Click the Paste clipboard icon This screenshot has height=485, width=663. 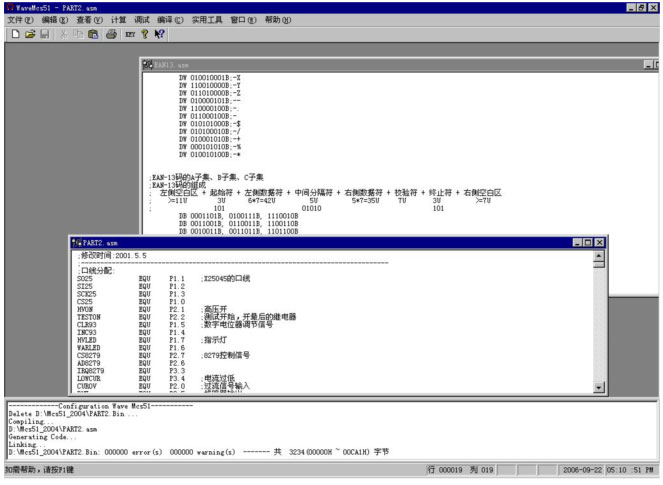93,33
